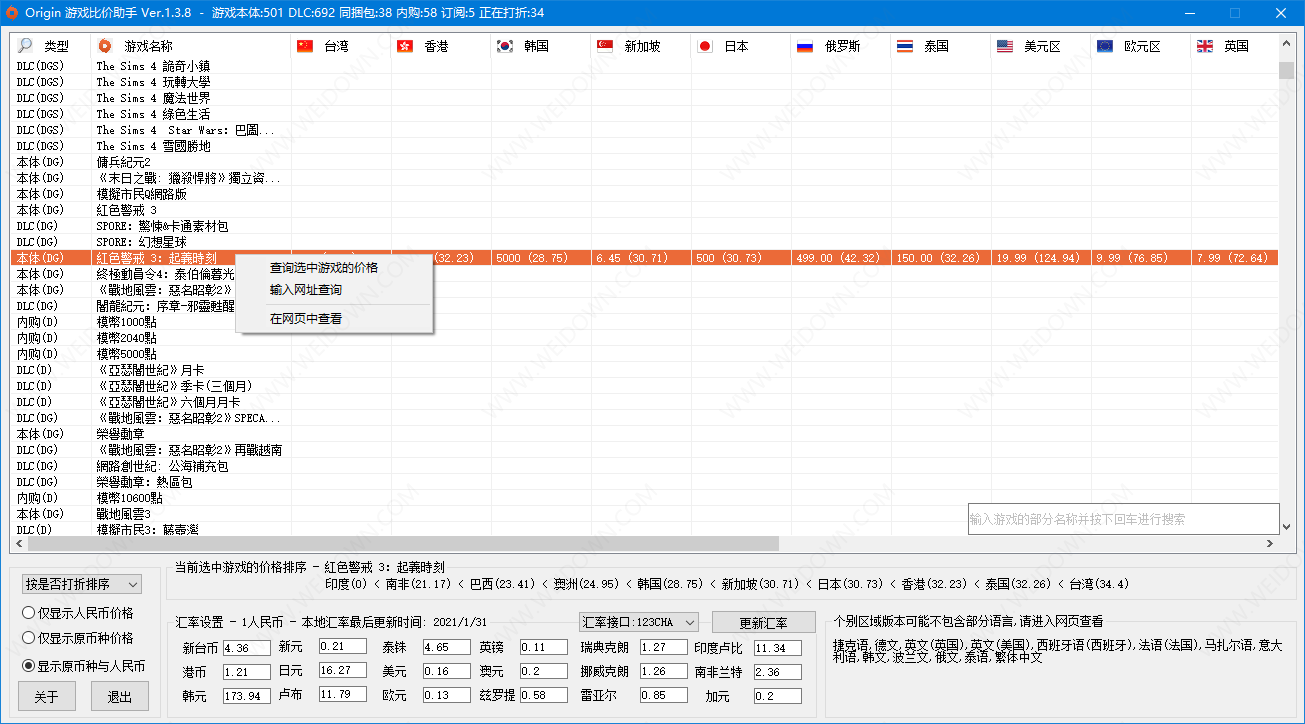Click the 美元 exchange rate field
This screenshot has height=724, width=1305.
[x=446, y=672]
